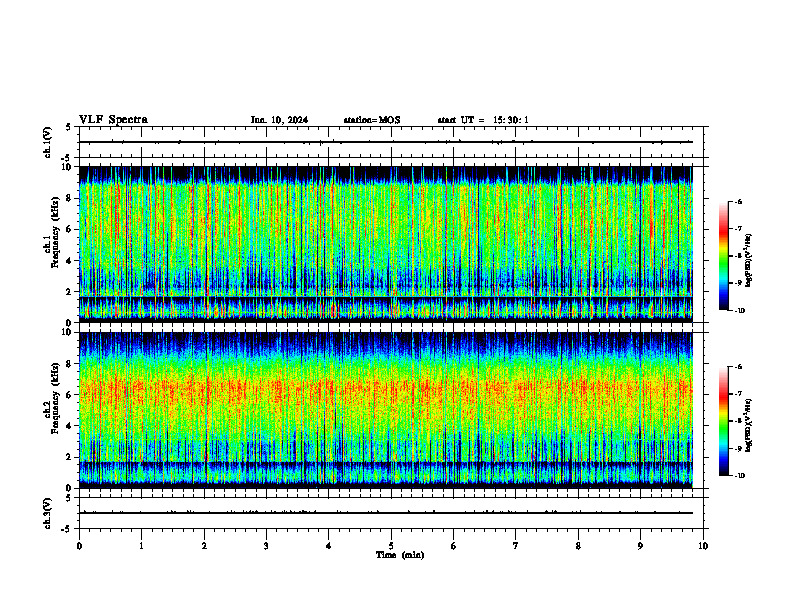Click time axis tick label "3"
Image resolution: width=792 pixels, height=612 pixels.
coord(266,546)
